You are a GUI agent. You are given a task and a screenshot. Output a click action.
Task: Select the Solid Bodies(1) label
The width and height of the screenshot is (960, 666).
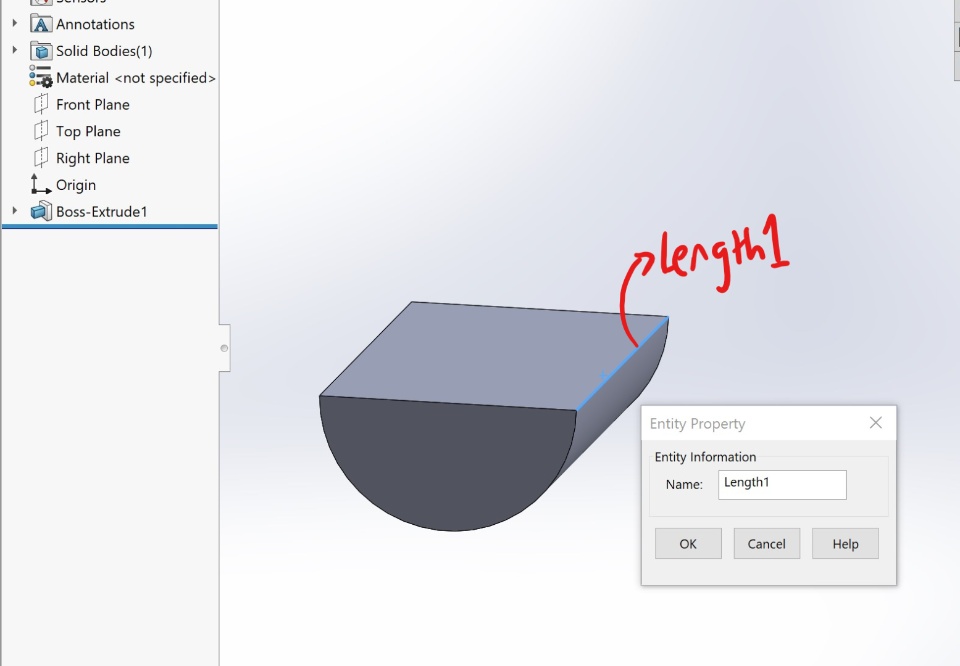click(x=104, y=51)
